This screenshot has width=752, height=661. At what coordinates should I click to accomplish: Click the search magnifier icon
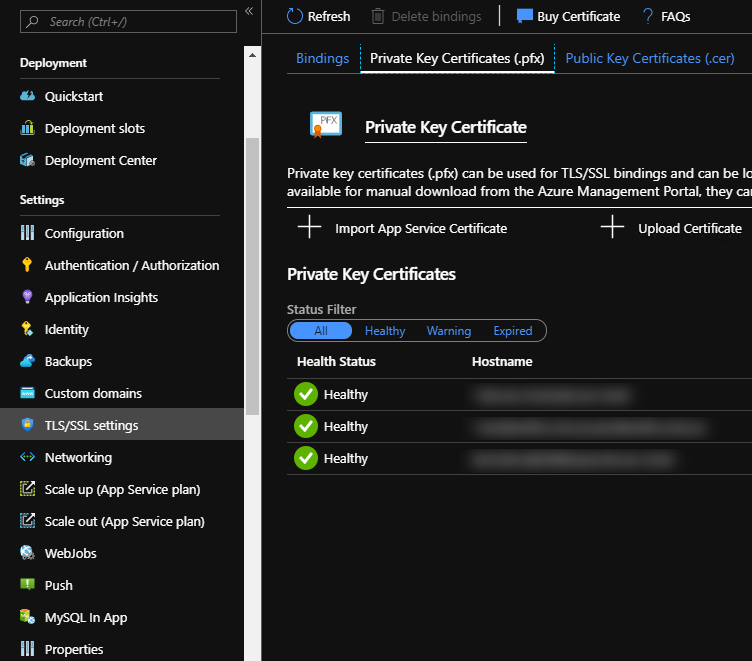coord(33,22)
